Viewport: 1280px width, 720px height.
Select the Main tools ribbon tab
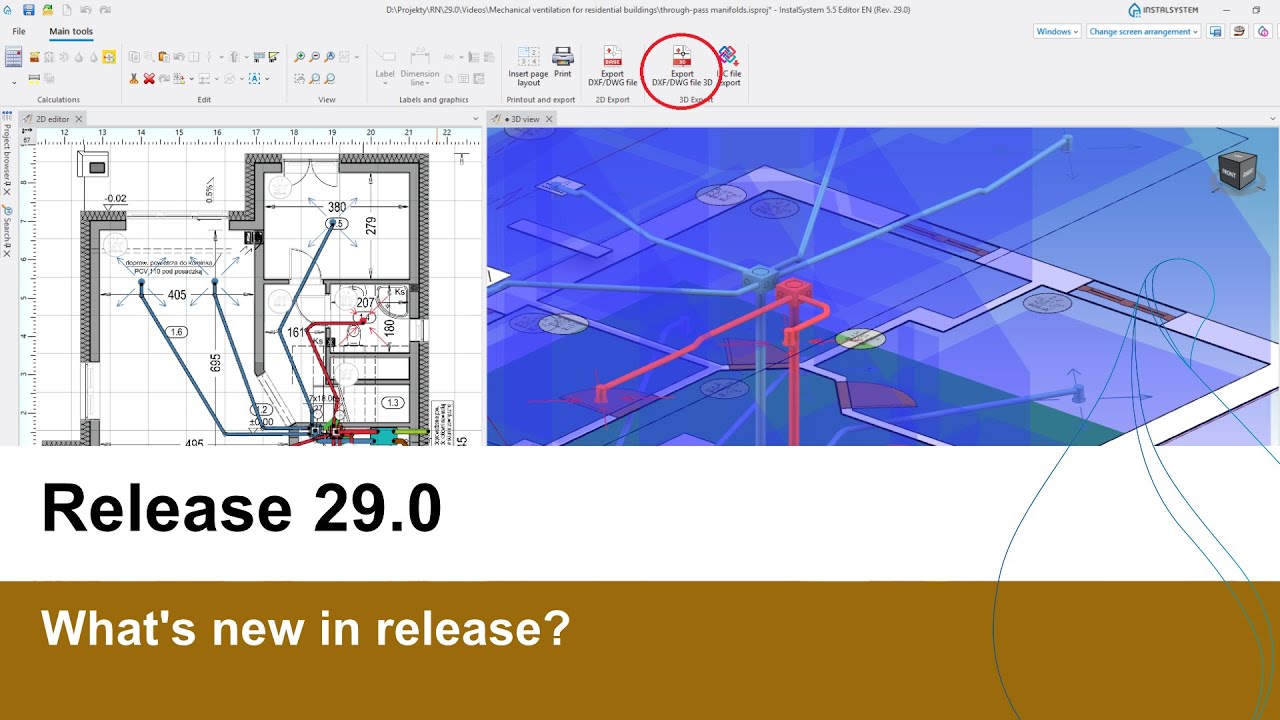[71, 31]
